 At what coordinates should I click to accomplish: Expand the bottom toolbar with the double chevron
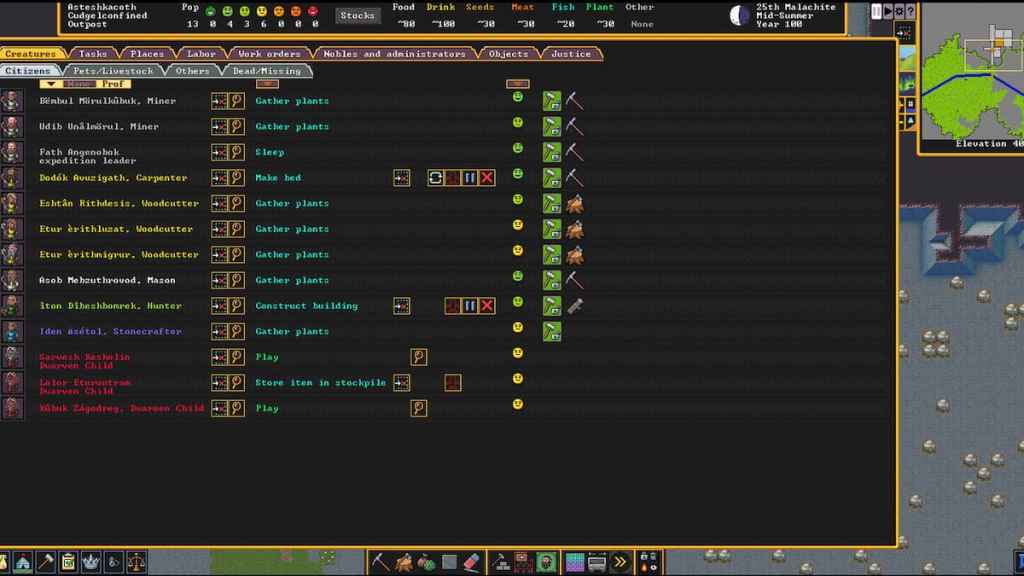coord(618,561)
